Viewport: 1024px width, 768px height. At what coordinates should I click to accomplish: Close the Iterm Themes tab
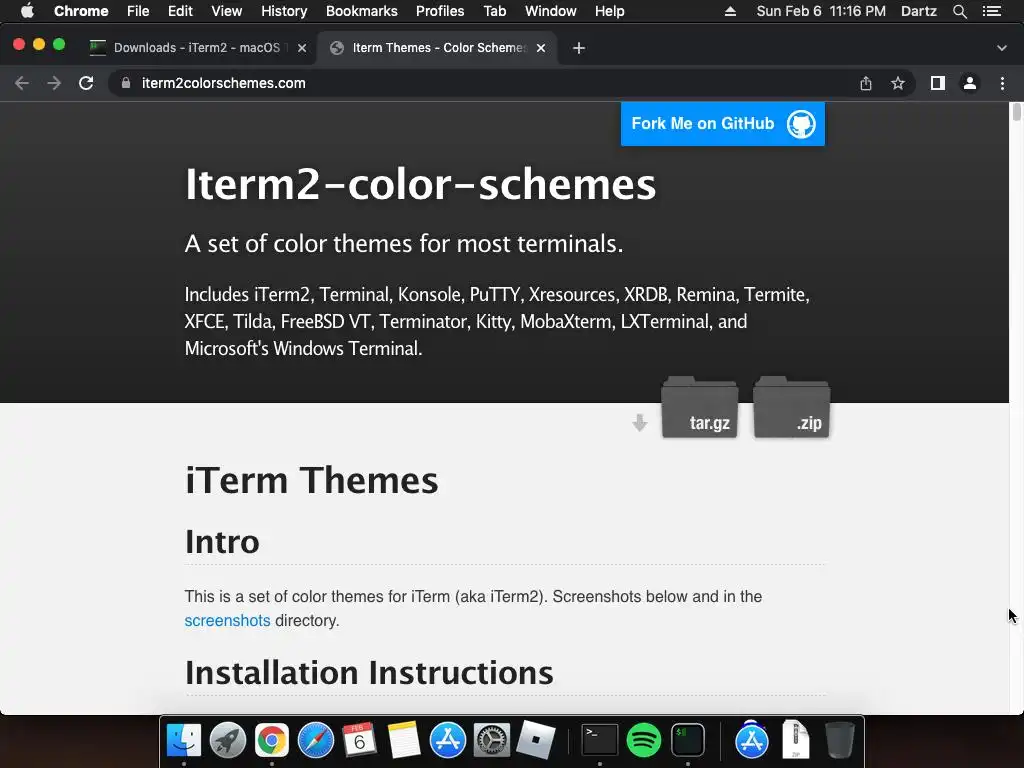[x=541, y=48]
